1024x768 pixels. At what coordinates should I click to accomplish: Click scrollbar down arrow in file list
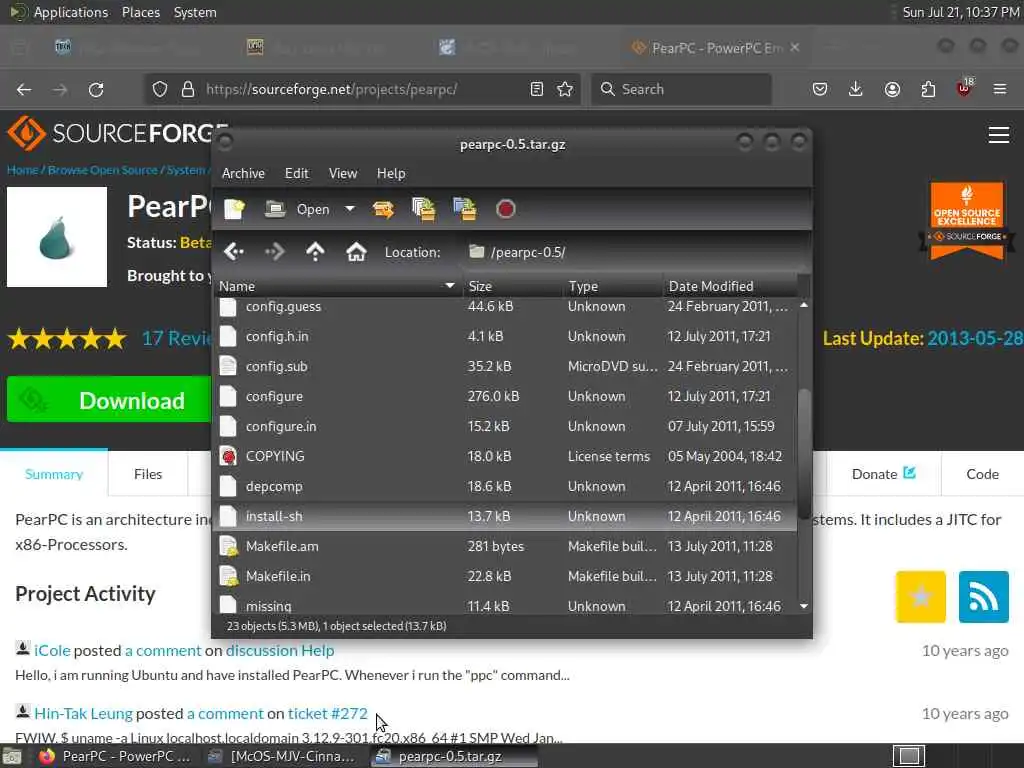tap(804, 607)
